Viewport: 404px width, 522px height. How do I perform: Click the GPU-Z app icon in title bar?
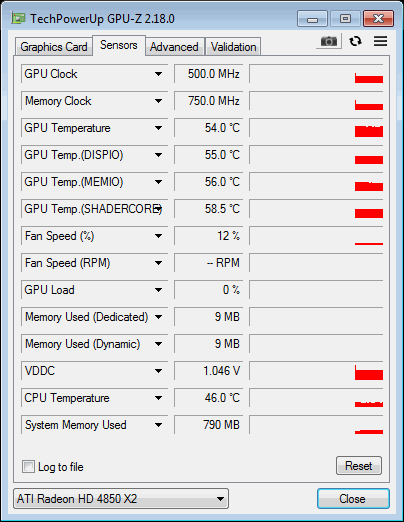click(x=18, y=18)
